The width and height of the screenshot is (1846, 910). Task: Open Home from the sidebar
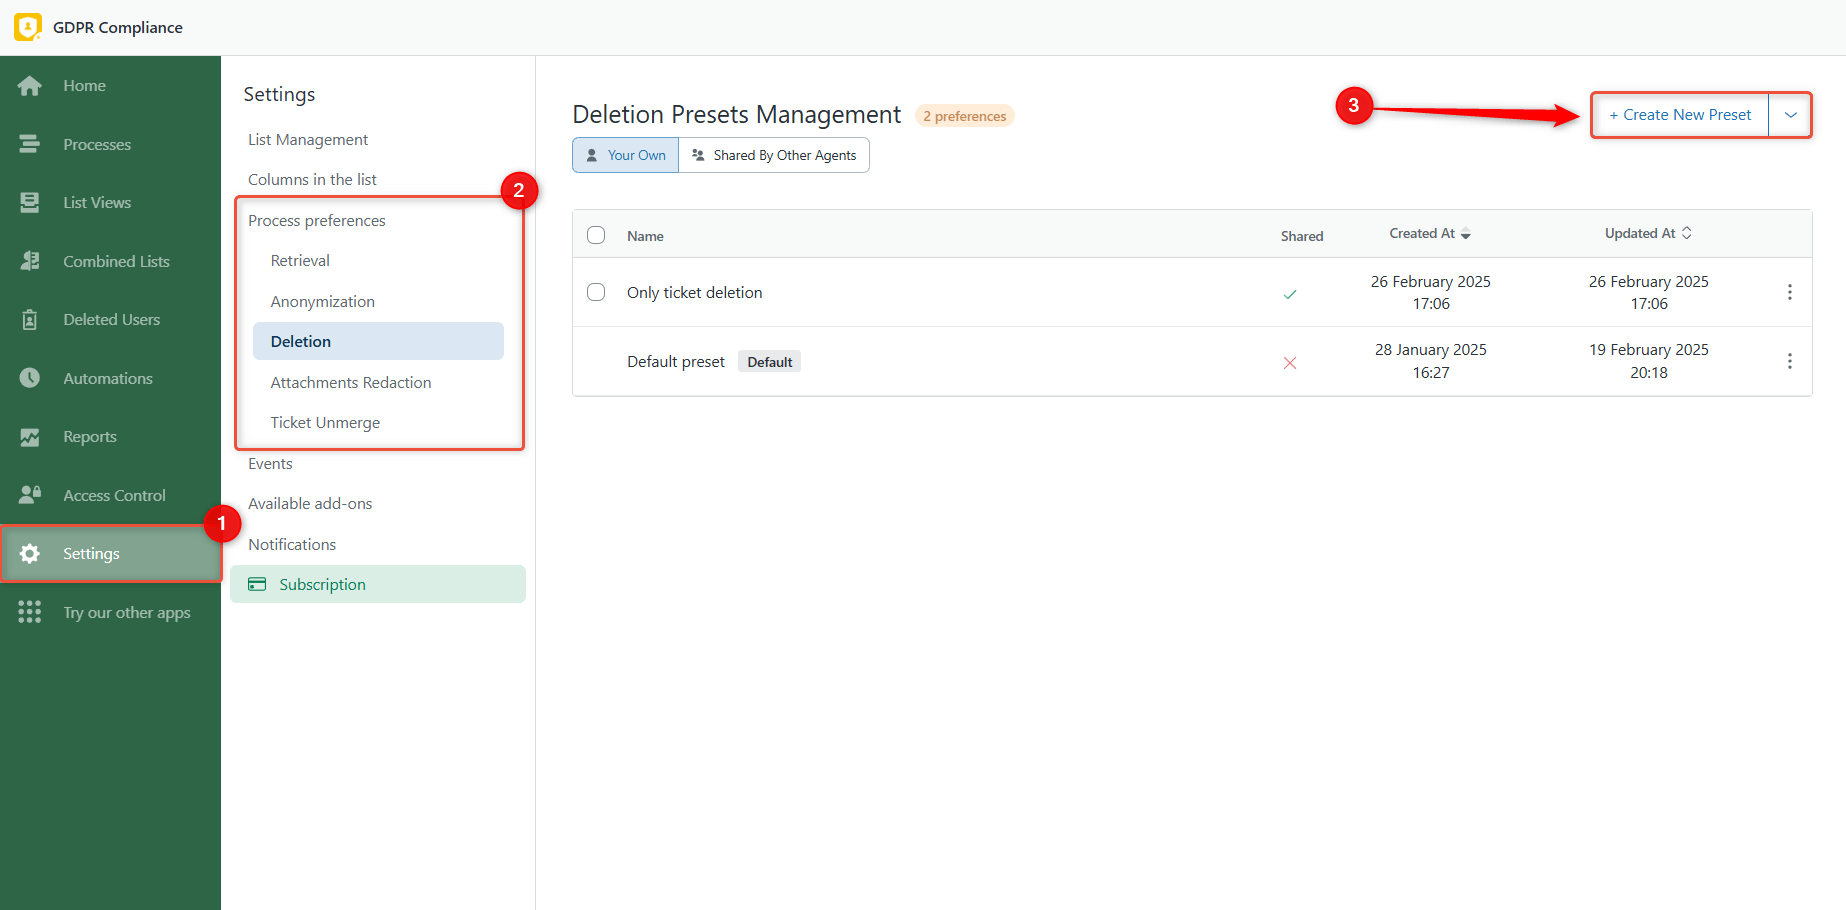[x=83, y=85]
